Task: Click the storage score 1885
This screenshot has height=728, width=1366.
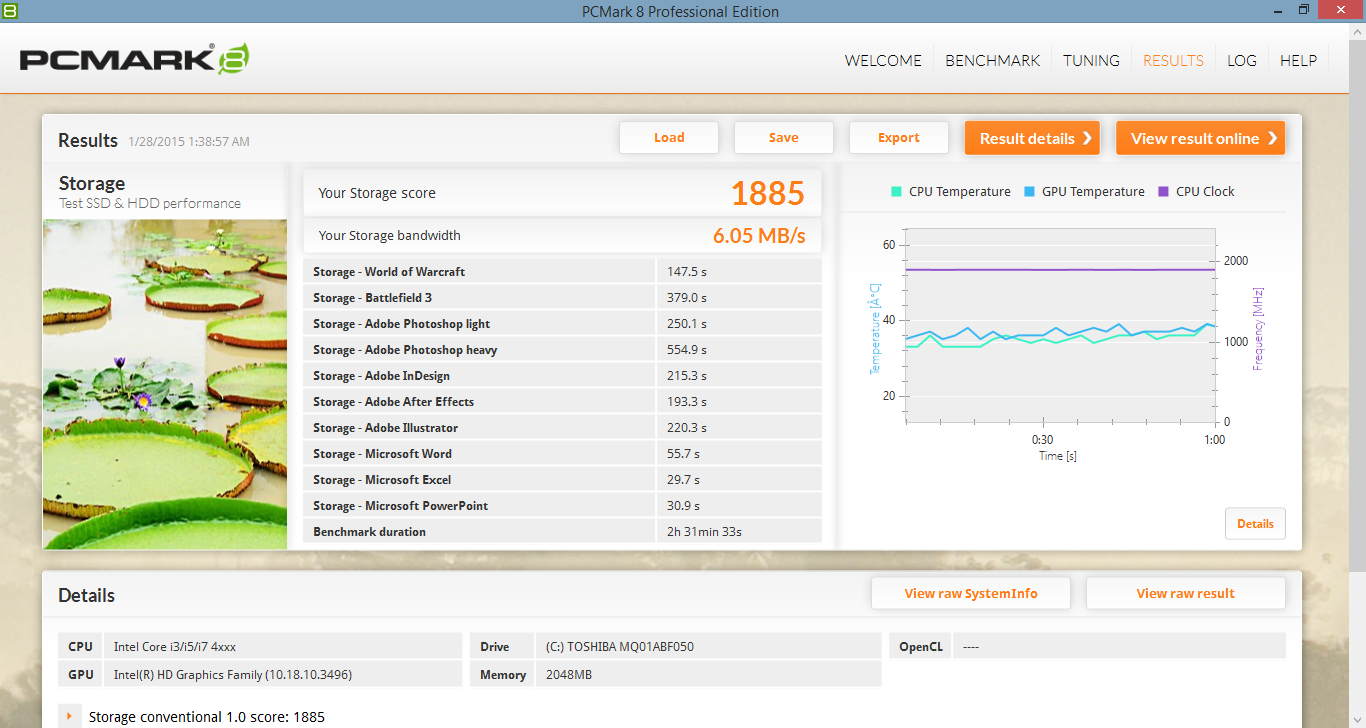Action: (768, 193)
